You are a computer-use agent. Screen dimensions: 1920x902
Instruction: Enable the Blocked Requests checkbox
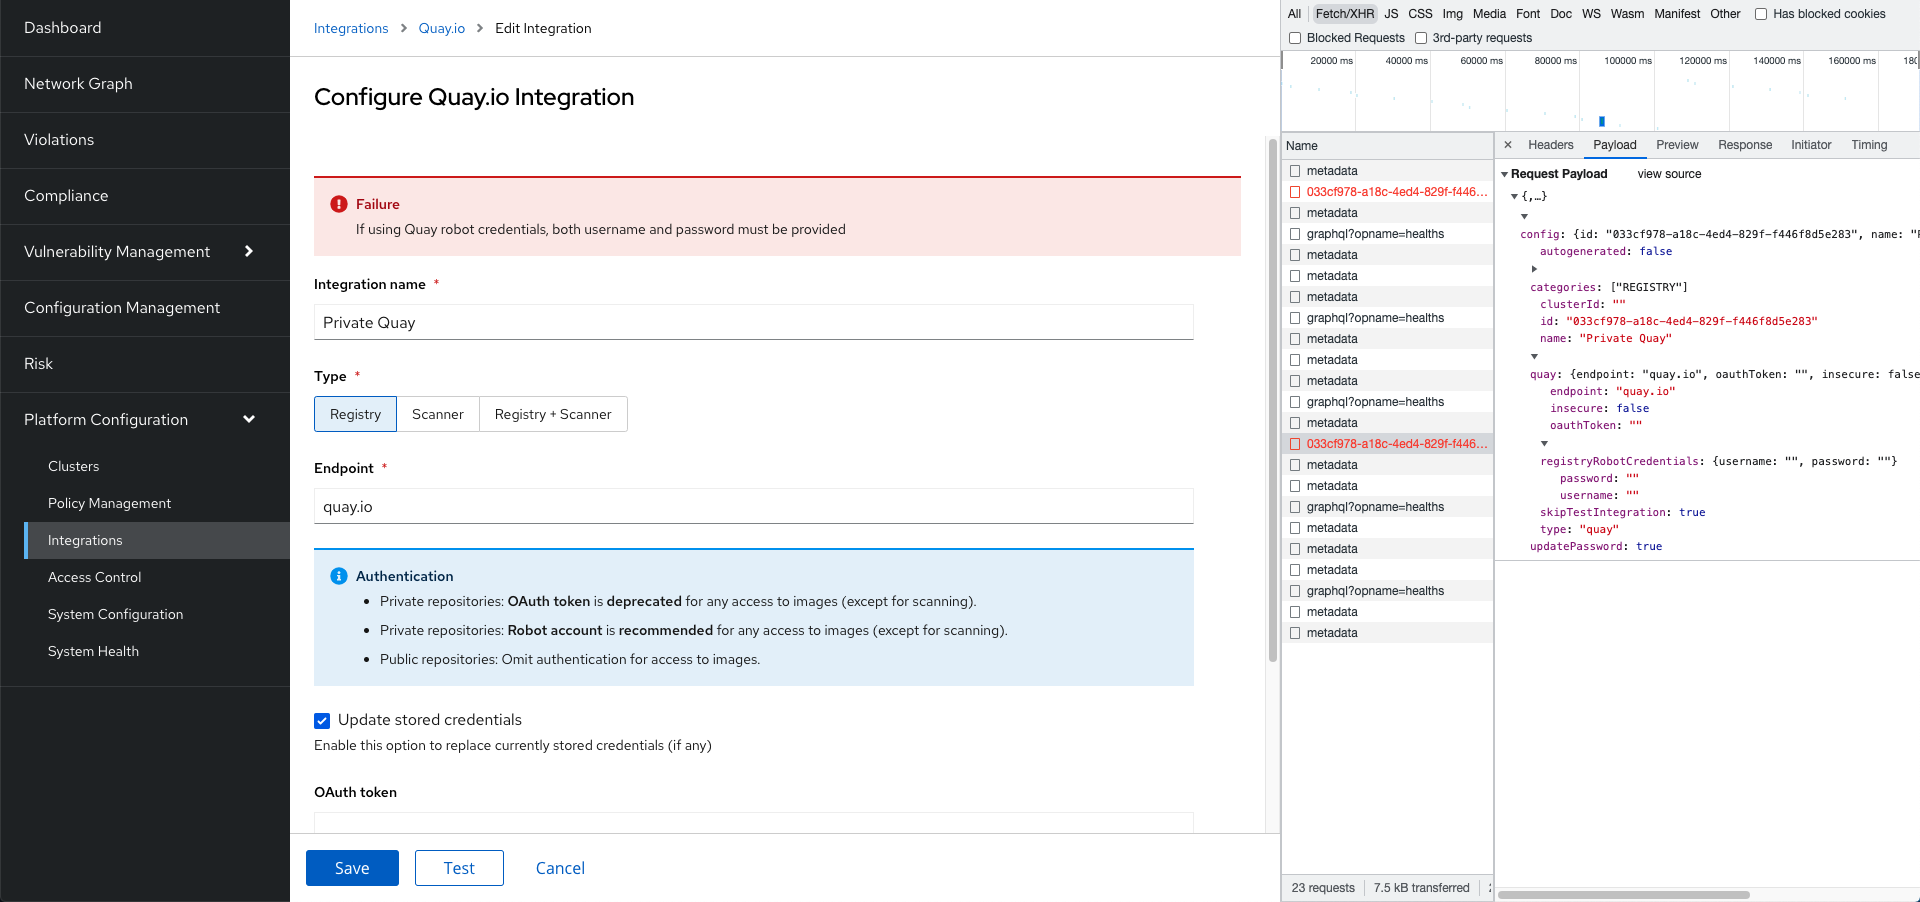[x=1295, y=38]
